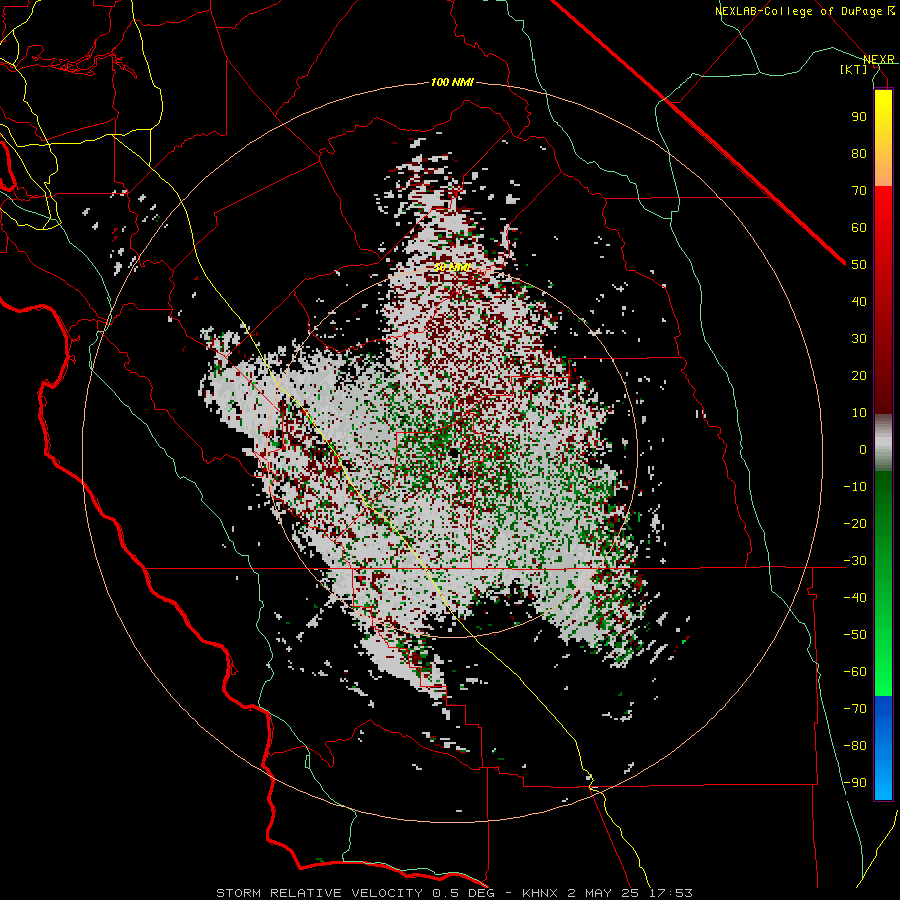Click the KHNX station identifier in caption
The height and width of the screenshot is (900, 900).
point(540,893)
